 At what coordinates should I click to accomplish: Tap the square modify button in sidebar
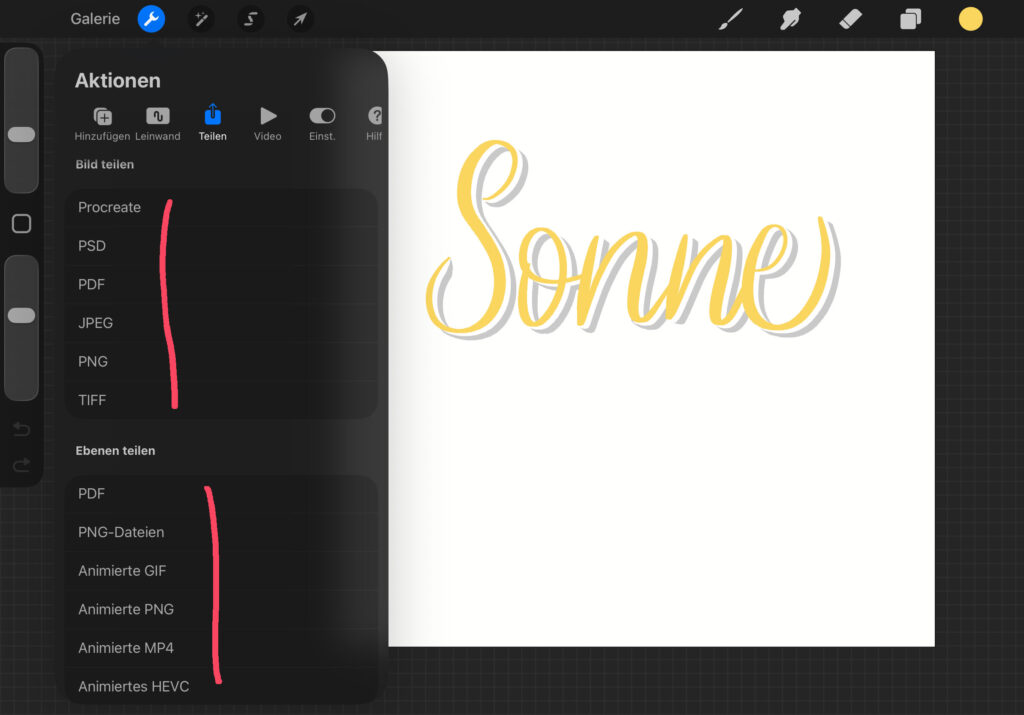22,224
